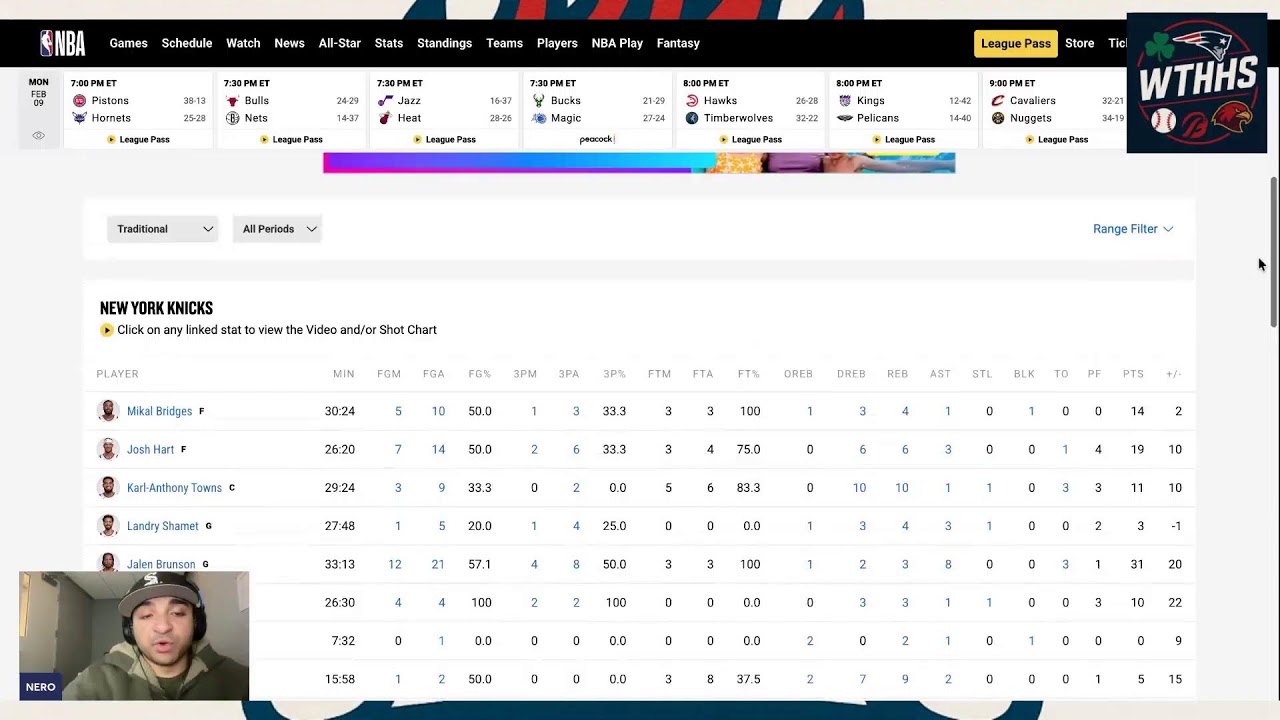Click the WTHHS channel logo overlay
Viewport: 1280px width, 720px height.
tap(1197, 83)
